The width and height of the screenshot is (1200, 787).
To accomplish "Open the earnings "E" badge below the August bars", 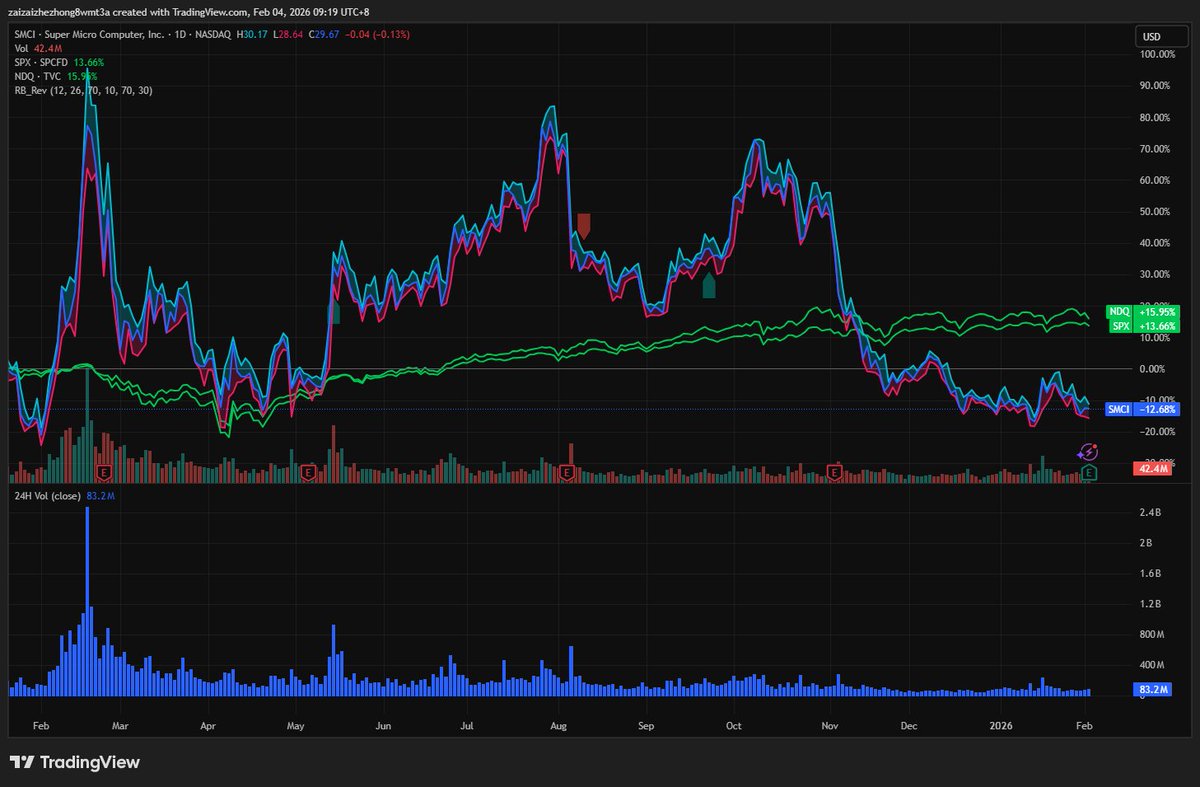I will (566, 472).
